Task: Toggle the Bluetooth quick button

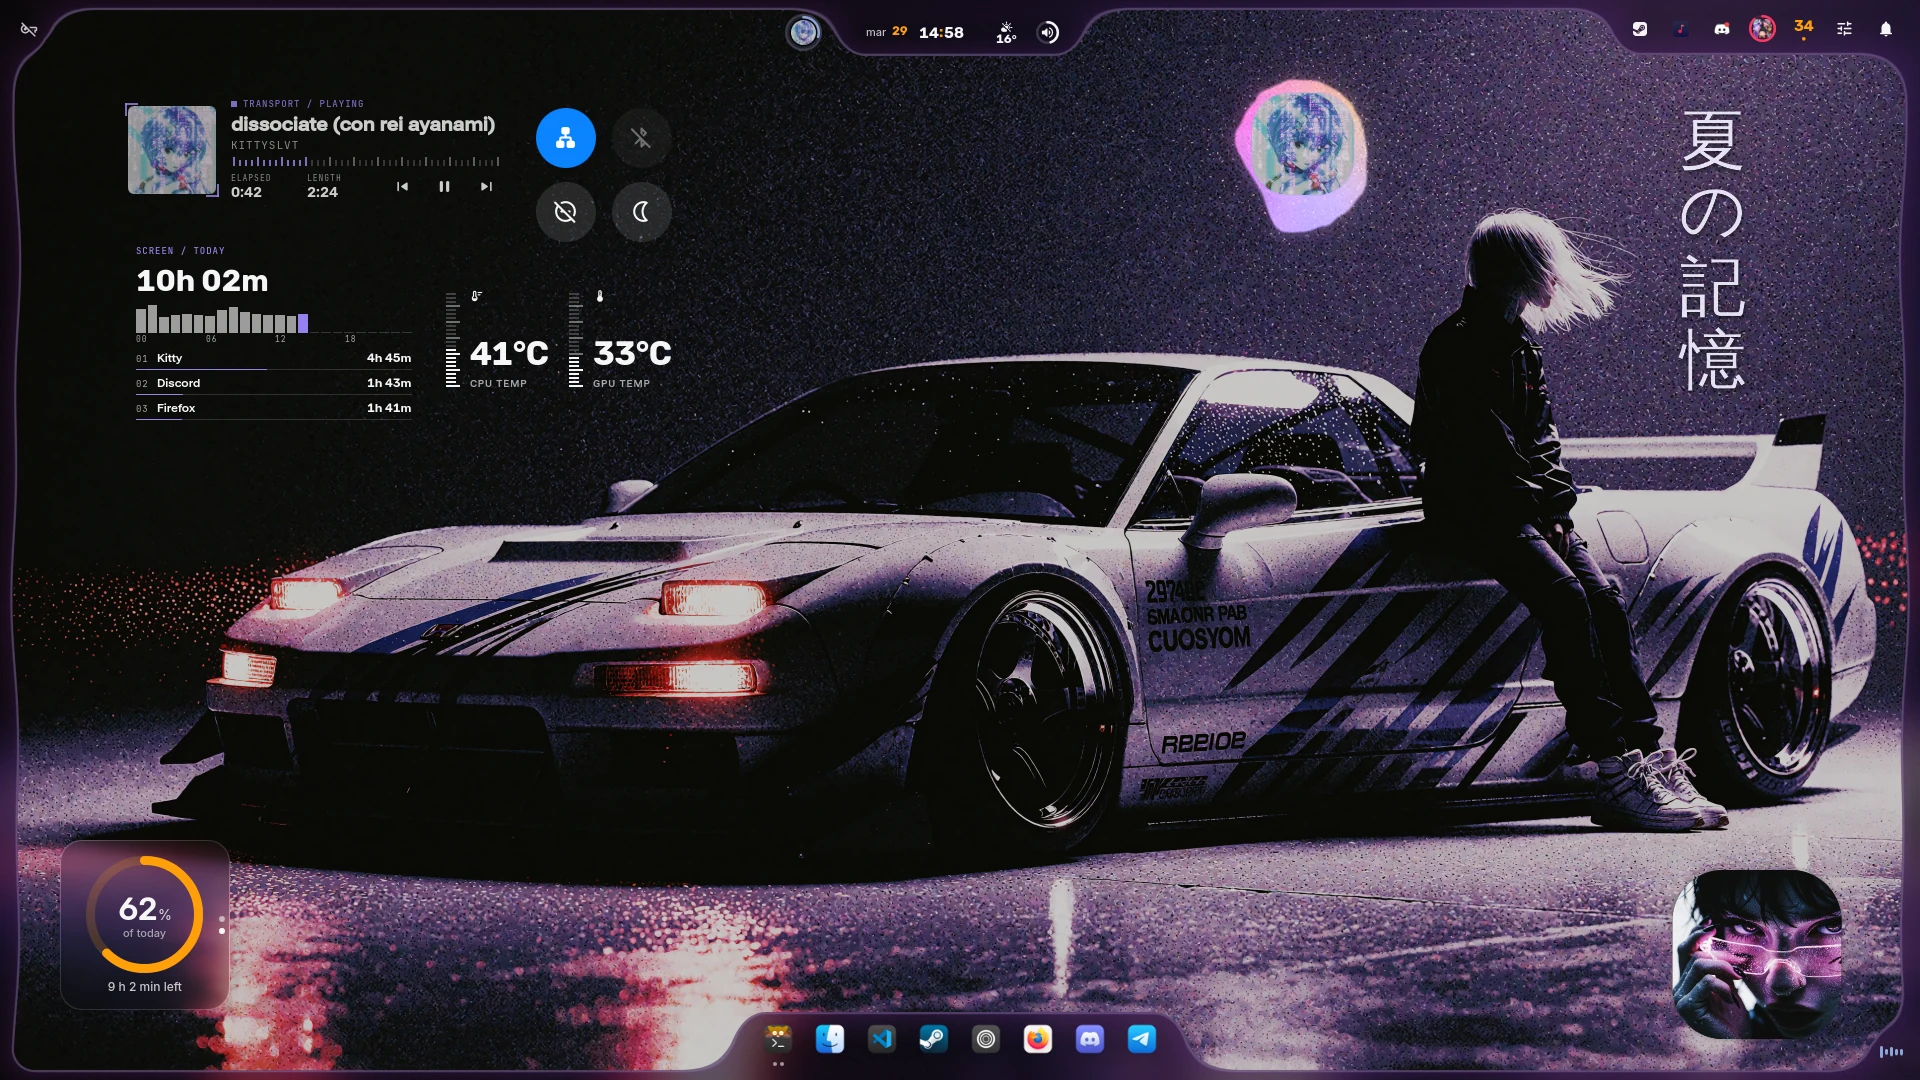Action: click(x=641, y=138)
